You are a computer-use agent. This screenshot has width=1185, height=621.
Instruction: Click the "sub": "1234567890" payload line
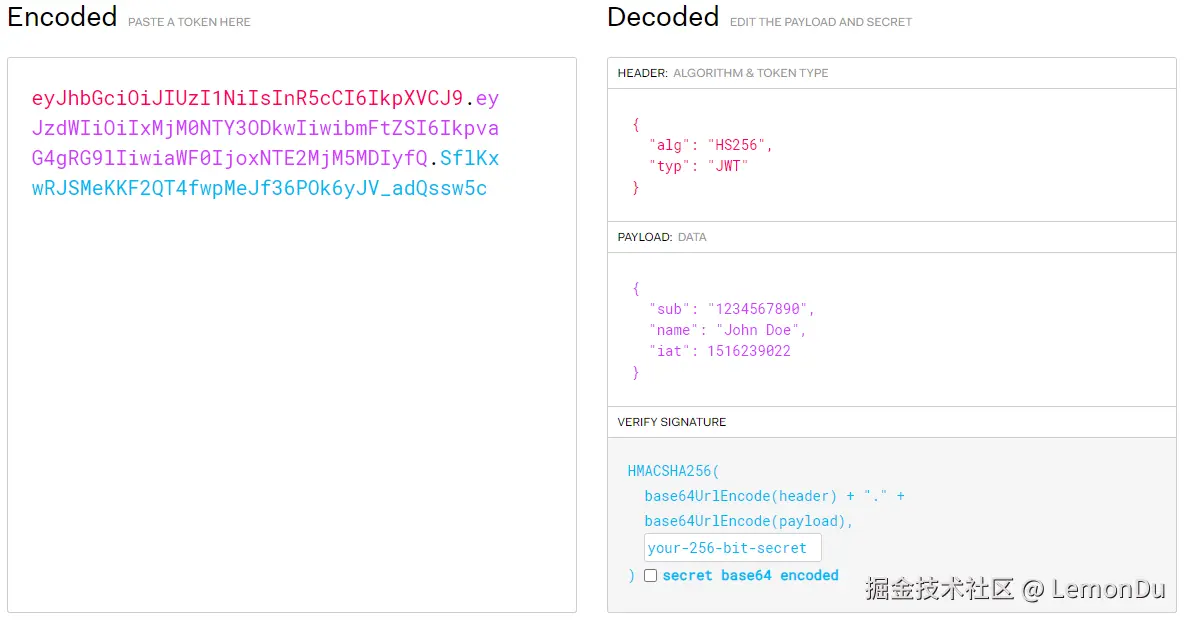(732, 309)
